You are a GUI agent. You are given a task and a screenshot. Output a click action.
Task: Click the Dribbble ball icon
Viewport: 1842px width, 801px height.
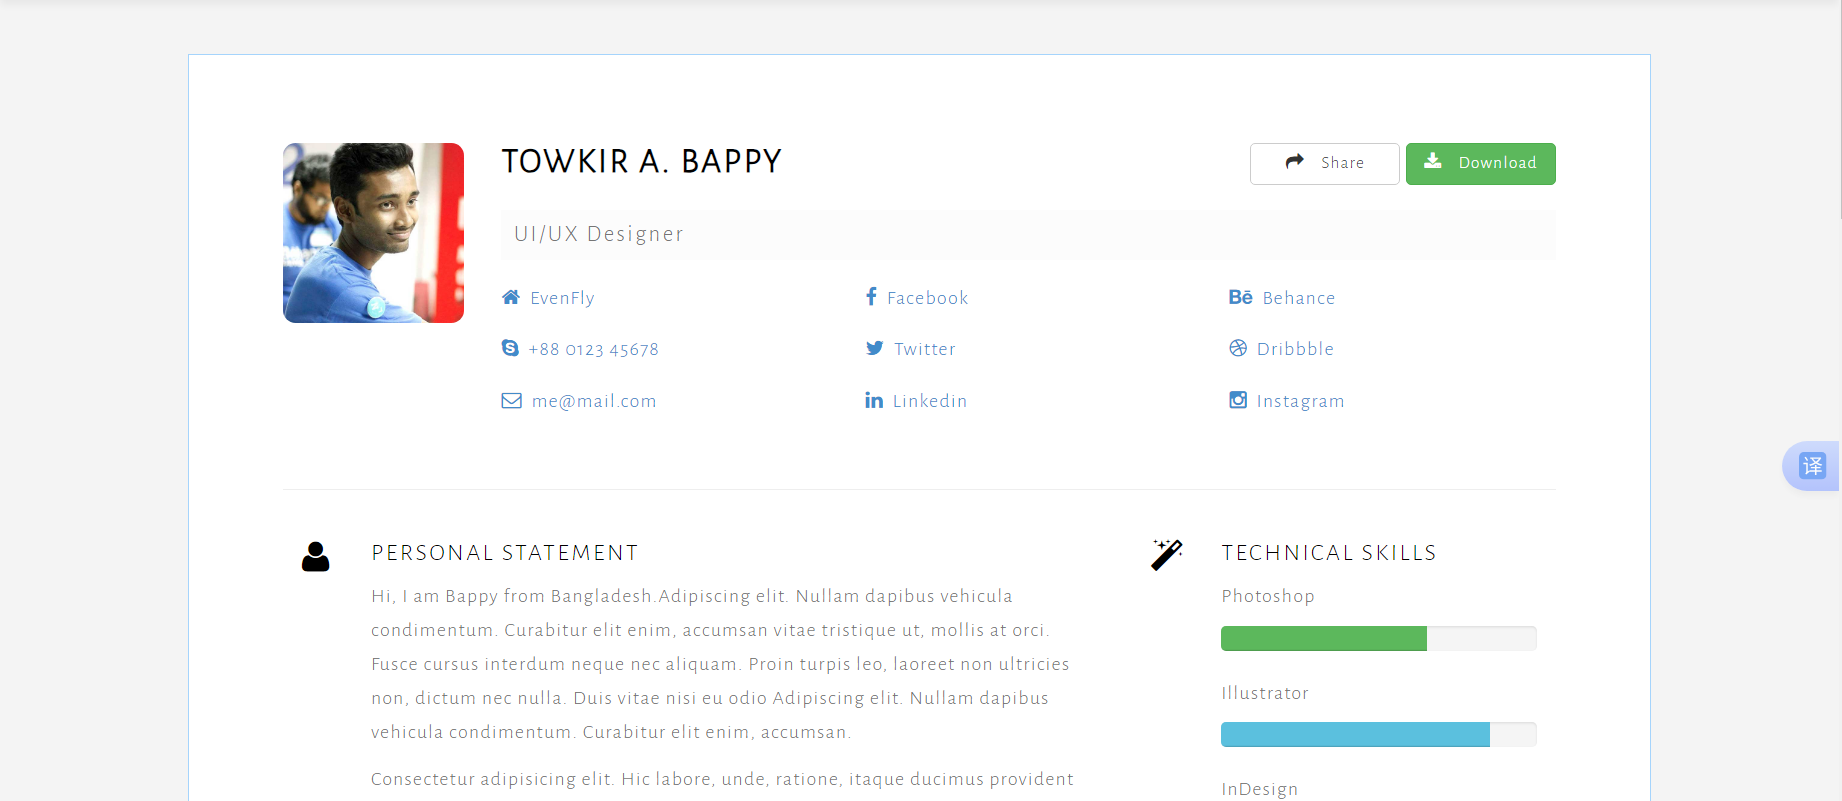coord(1238,348)
